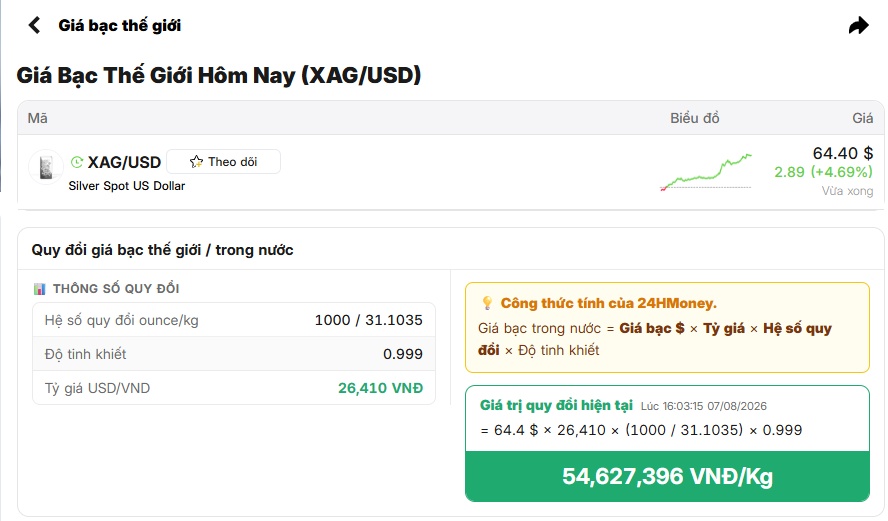The image size is (888, 521).
Task: Click the 64.40 $ price value
Action: pos(842,153)
